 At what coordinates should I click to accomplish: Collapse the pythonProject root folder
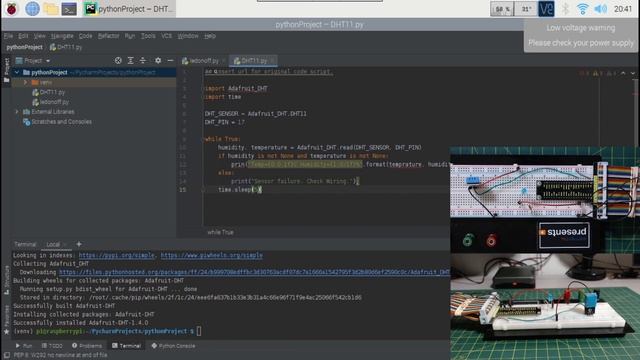coord(17,73)
